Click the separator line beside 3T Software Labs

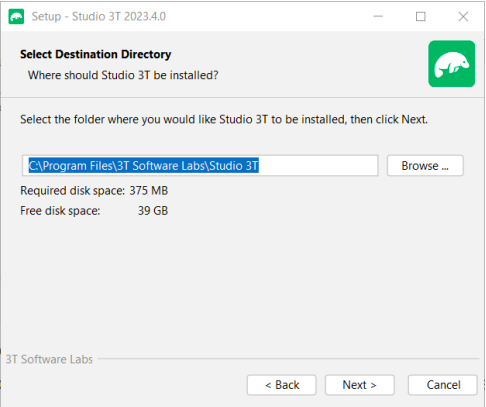pyautogui.click(x=289, y=359)
